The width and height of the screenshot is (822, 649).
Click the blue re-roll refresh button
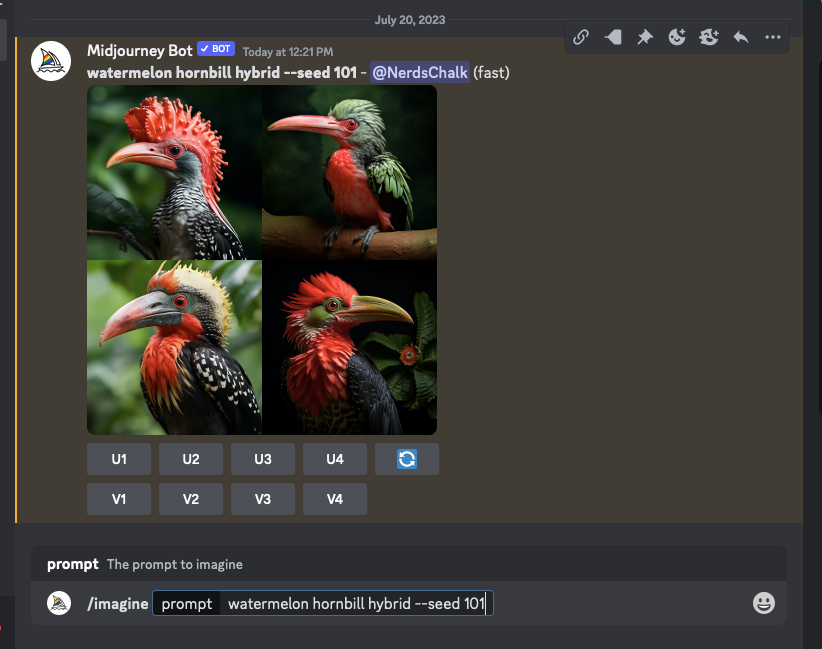[407, 459]
